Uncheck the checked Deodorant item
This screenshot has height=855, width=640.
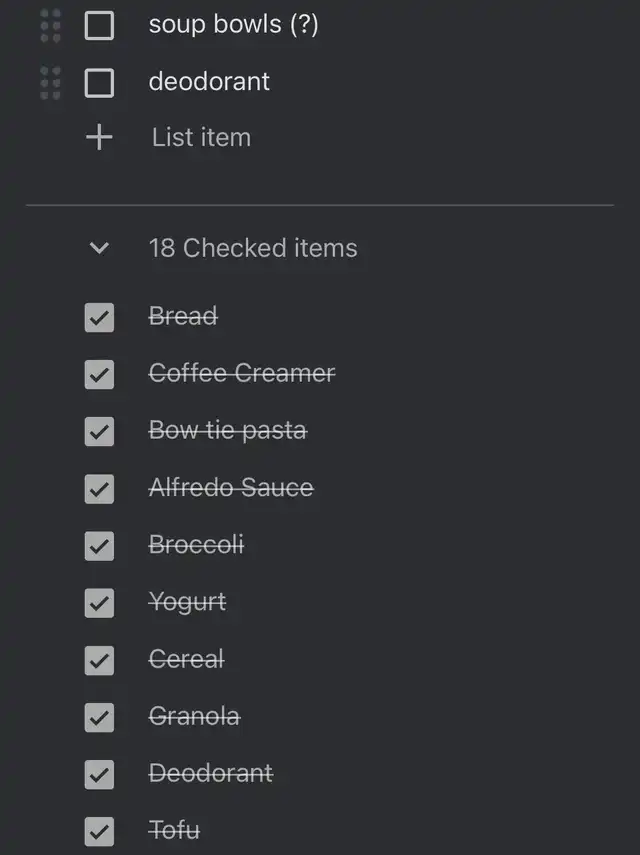tap(99, 774)
